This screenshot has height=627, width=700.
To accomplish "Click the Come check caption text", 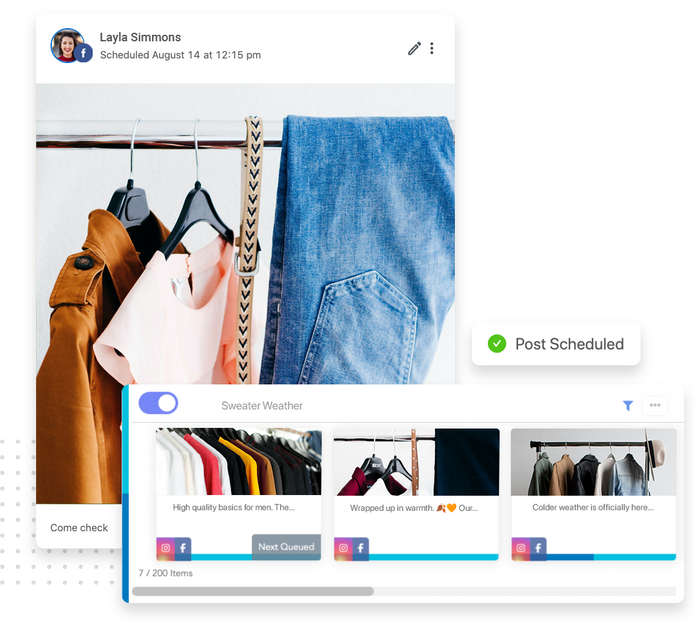I will [79, 528].
